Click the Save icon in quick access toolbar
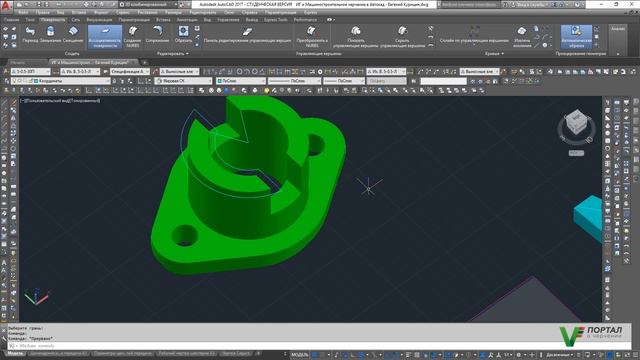Image resolution: width=640 pixels, height=360 pixels. [38, 4]
